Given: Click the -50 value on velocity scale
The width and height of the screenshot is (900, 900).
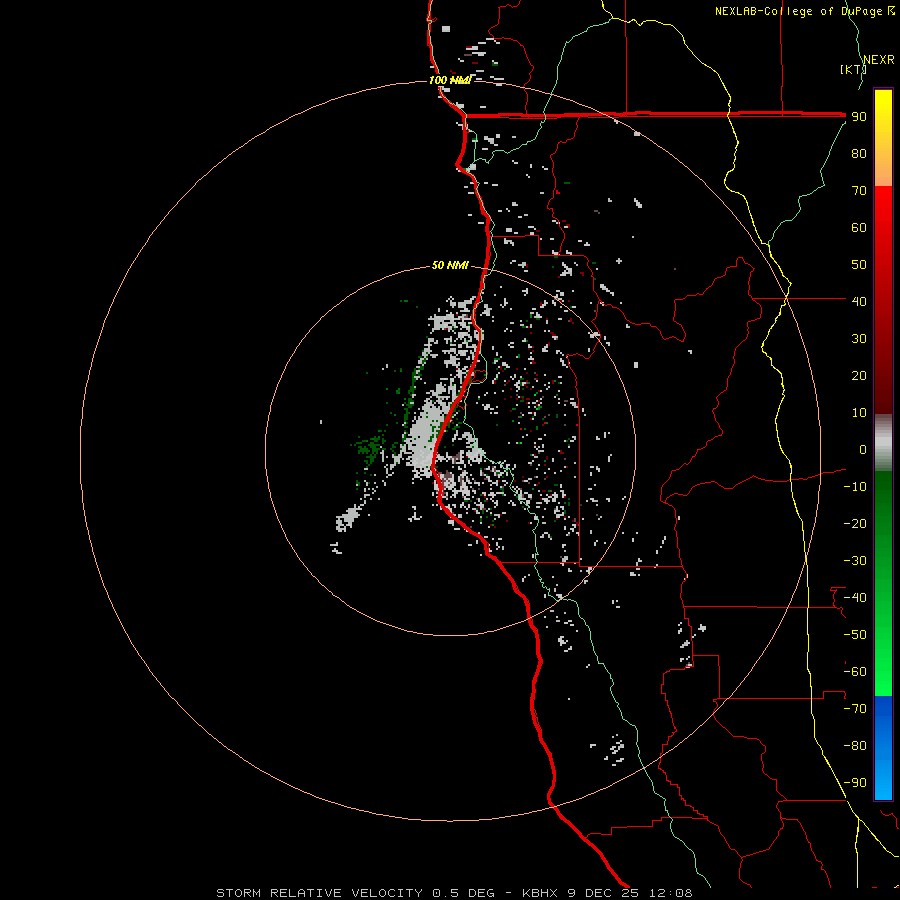Looking at the screenshot, I should click(855, 634).
